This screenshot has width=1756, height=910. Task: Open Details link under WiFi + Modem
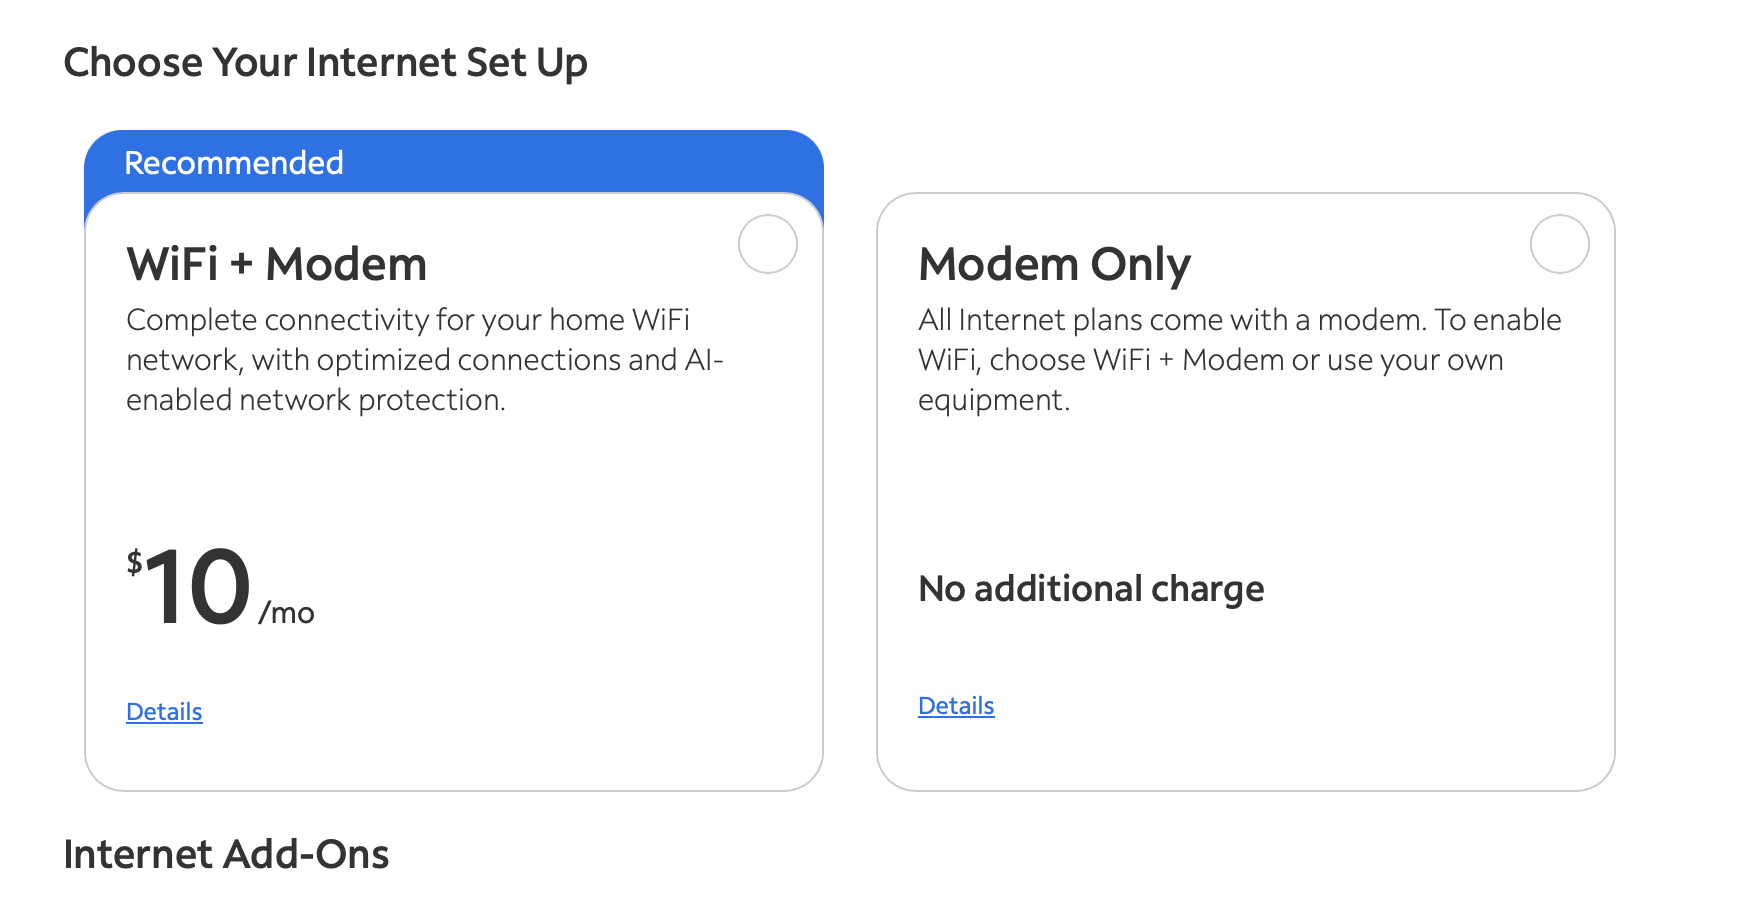click(x=164, y=712)
